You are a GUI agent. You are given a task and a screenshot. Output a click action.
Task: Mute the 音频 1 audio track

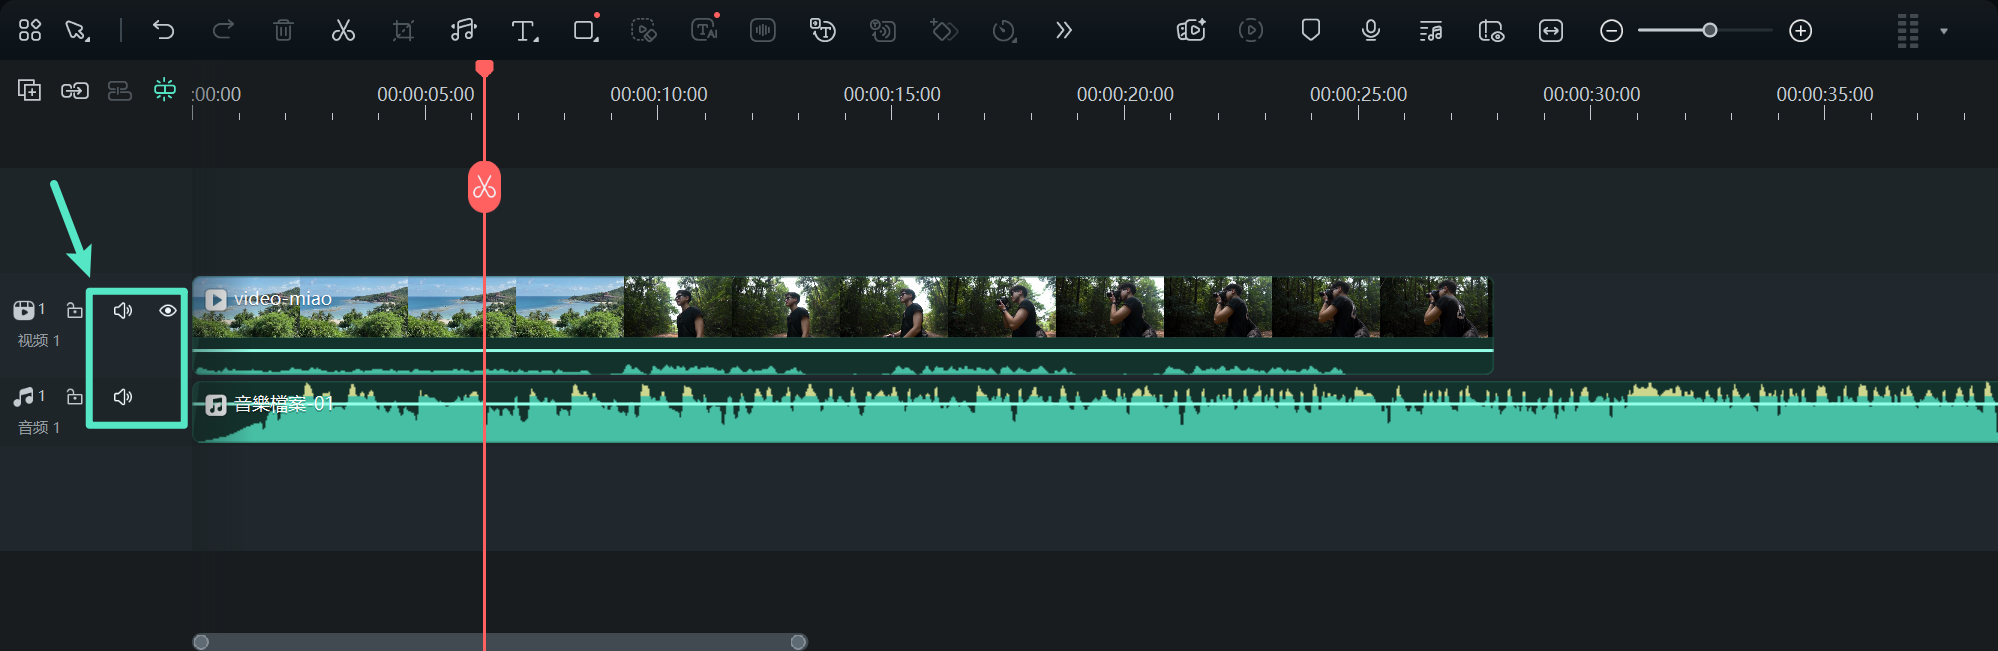[x=123, y=397]
